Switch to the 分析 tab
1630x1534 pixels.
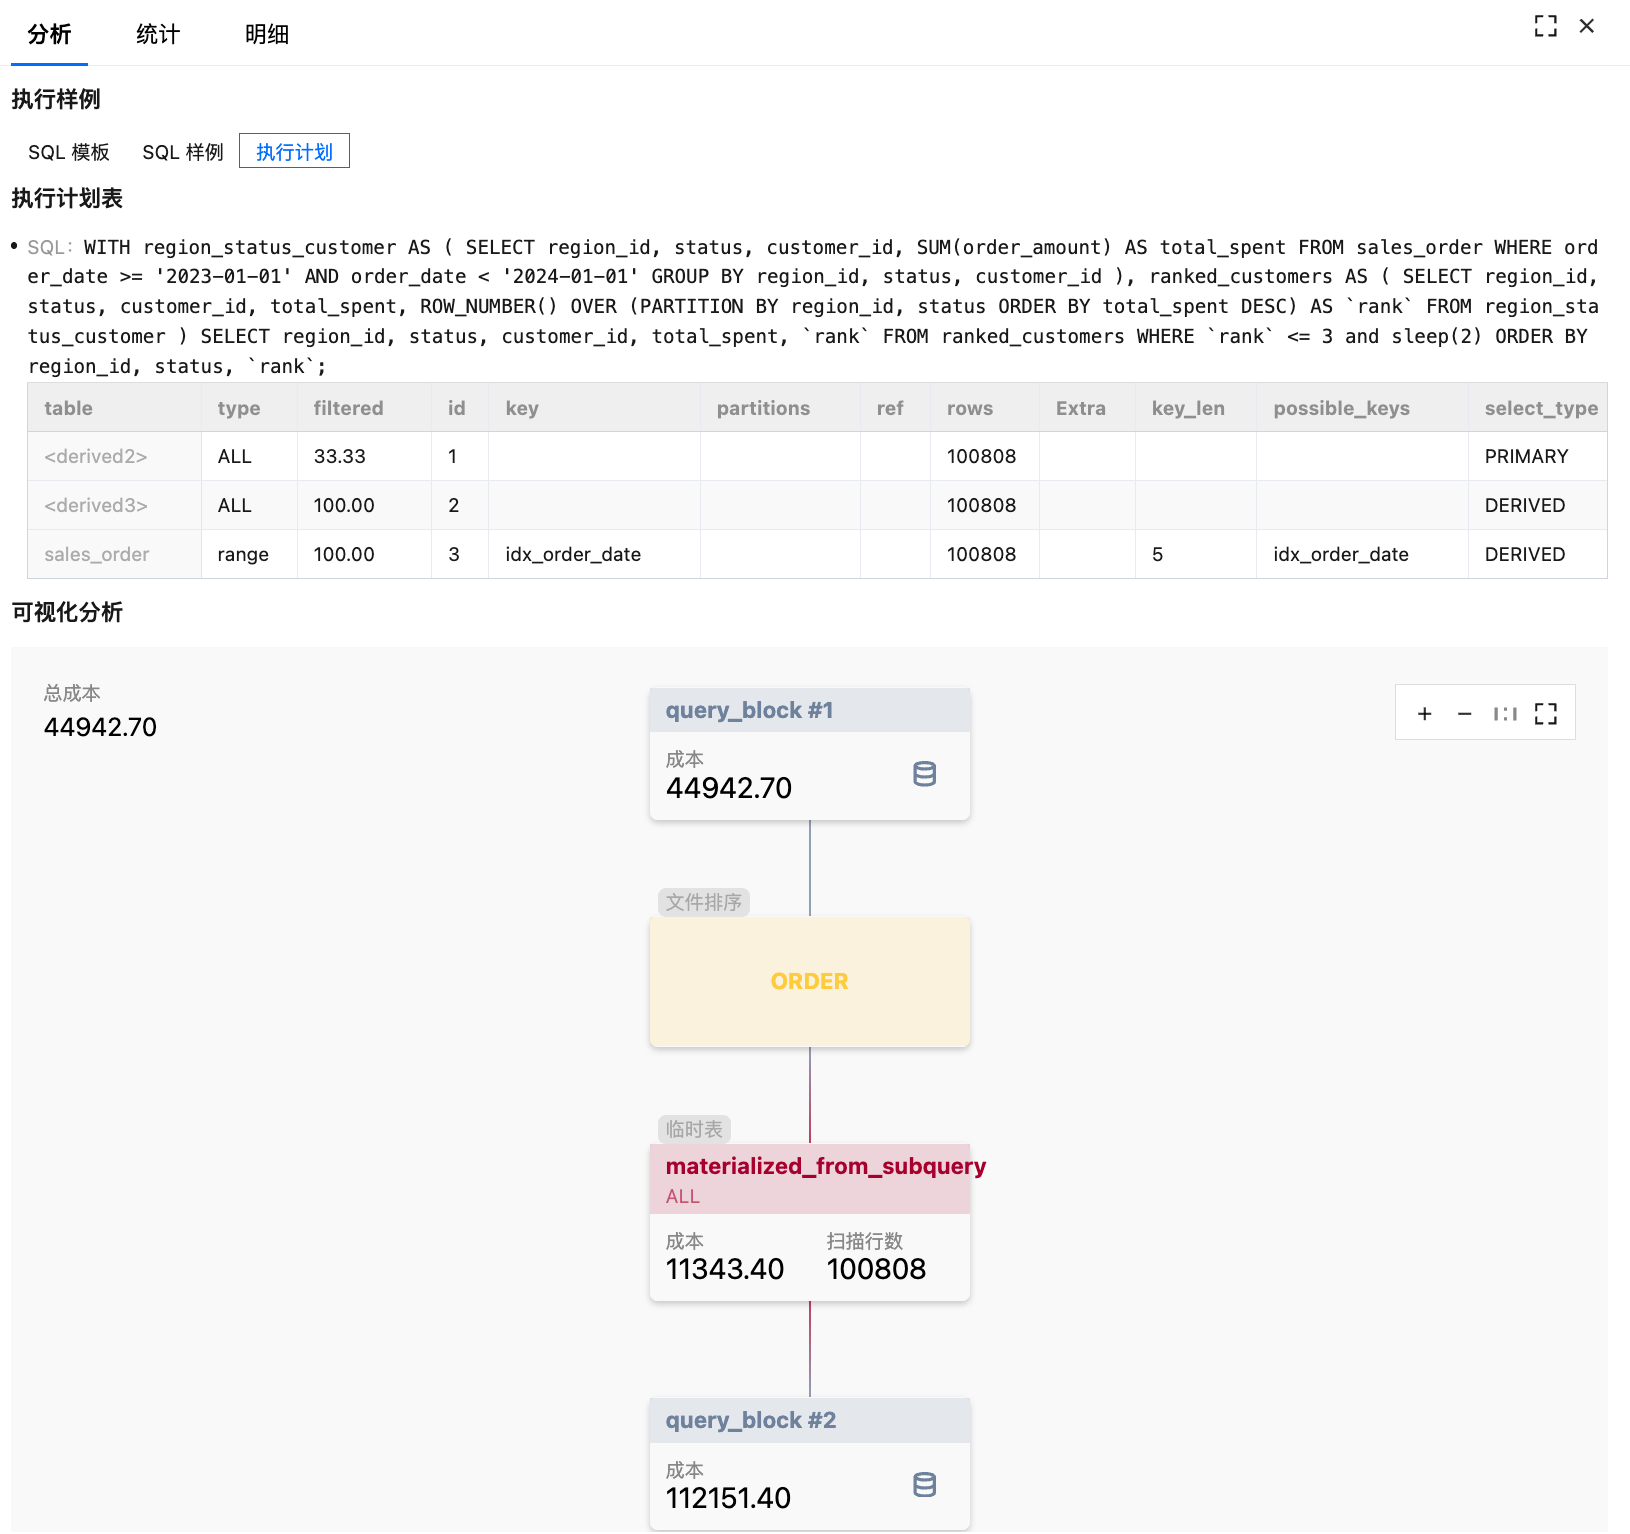click(49, 34)
